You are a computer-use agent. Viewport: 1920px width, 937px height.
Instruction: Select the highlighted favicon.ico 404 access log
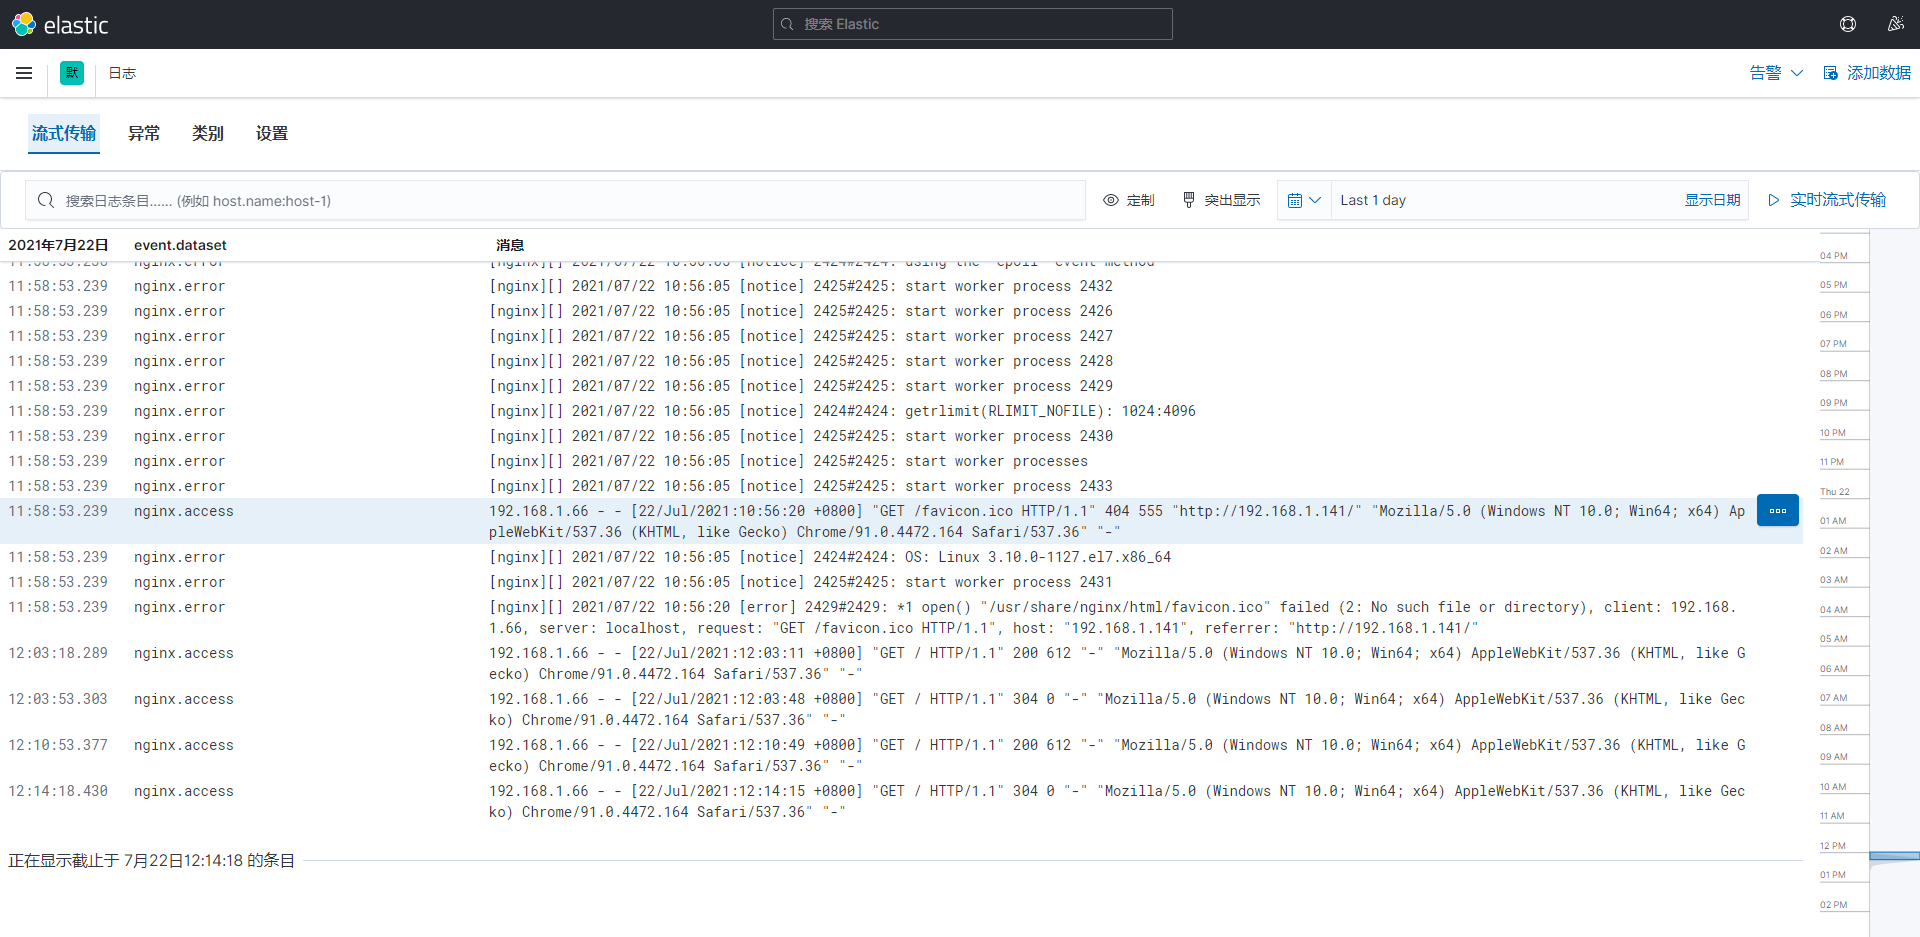(x=900, y=521)
